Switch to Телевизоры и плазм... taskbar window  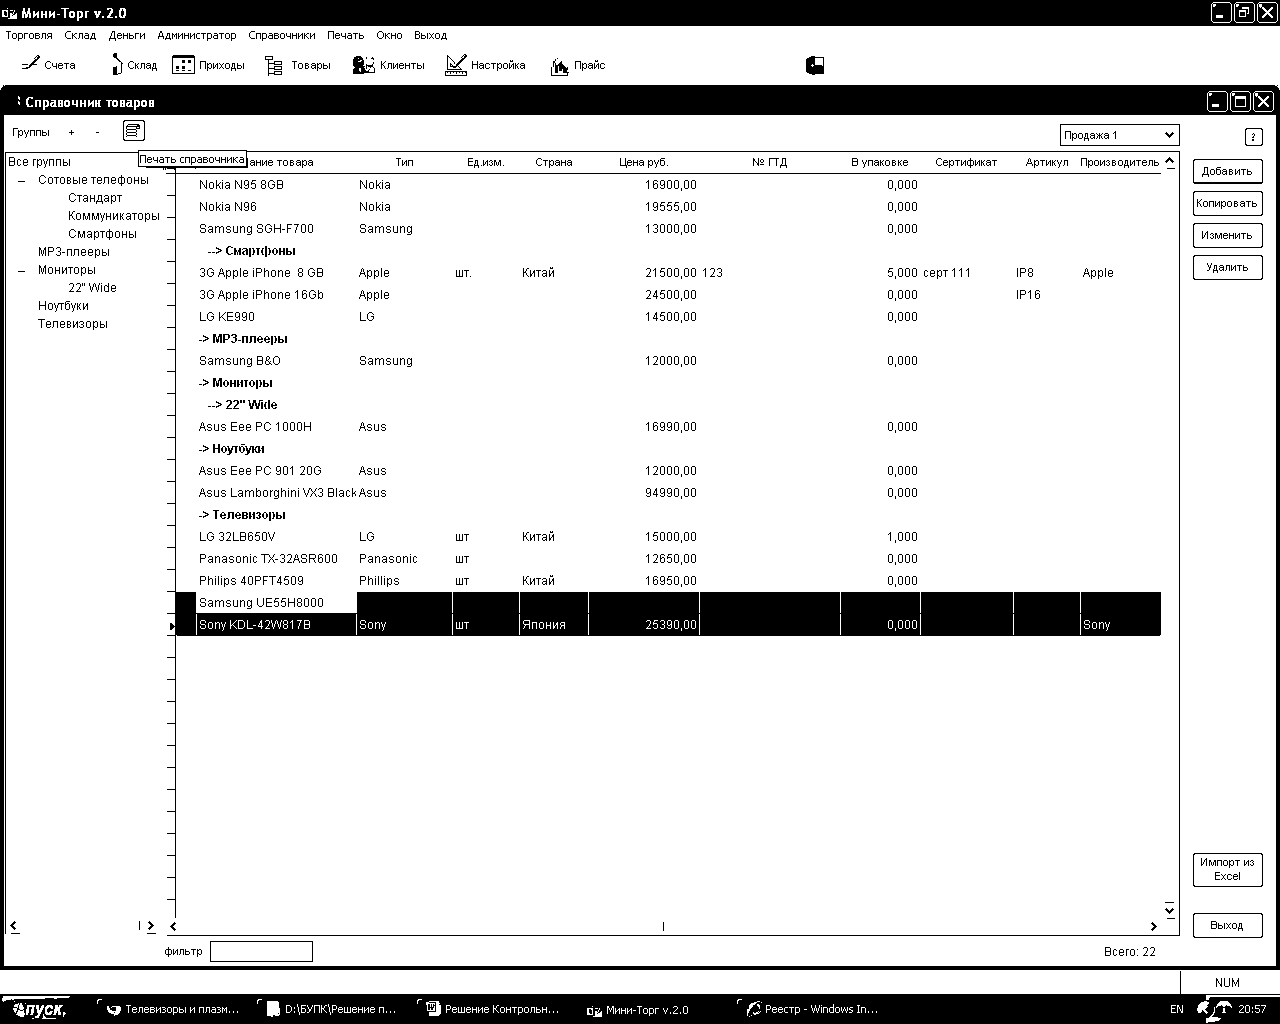pyautogui.click(x=174, y=1010)
